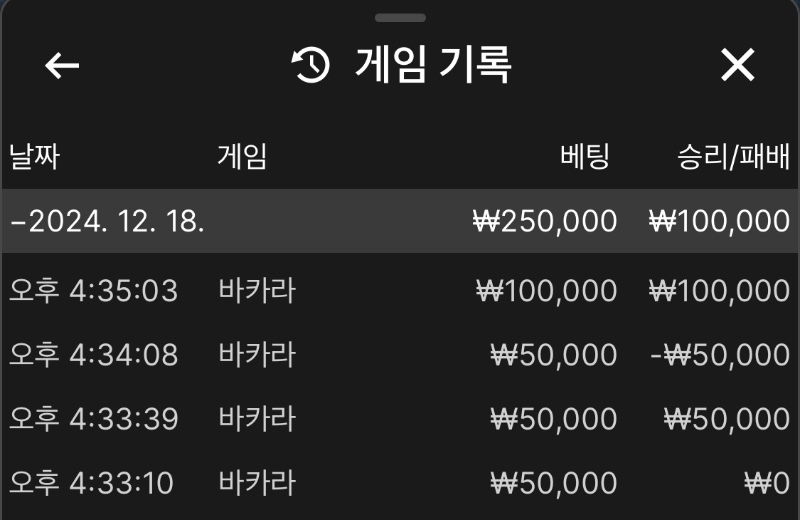The width and height of the screenshot is (800, 520).
Task: Close the 게임 기록 panel
Action: pos(737,65)
